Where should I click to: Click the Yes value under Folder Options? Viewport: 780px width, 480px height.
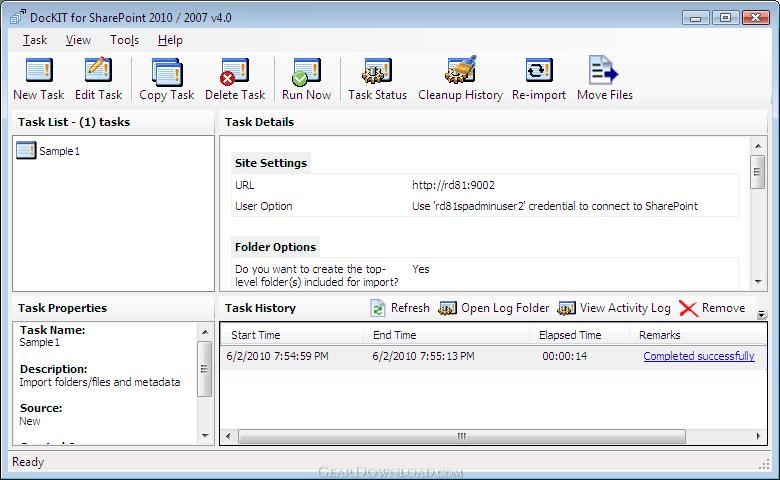click(x=421, y=269)
